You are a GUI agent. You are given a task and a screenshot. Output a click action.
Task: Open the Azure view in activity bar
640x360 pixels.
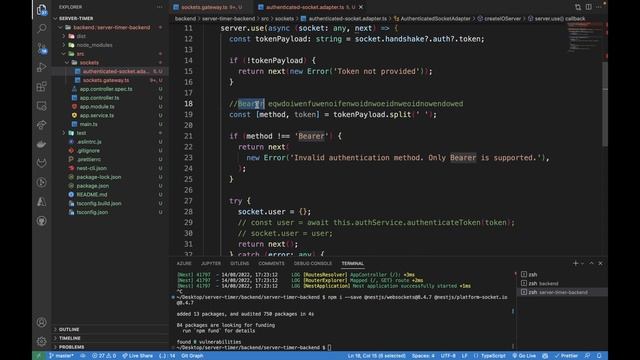[x=42, y=202]
